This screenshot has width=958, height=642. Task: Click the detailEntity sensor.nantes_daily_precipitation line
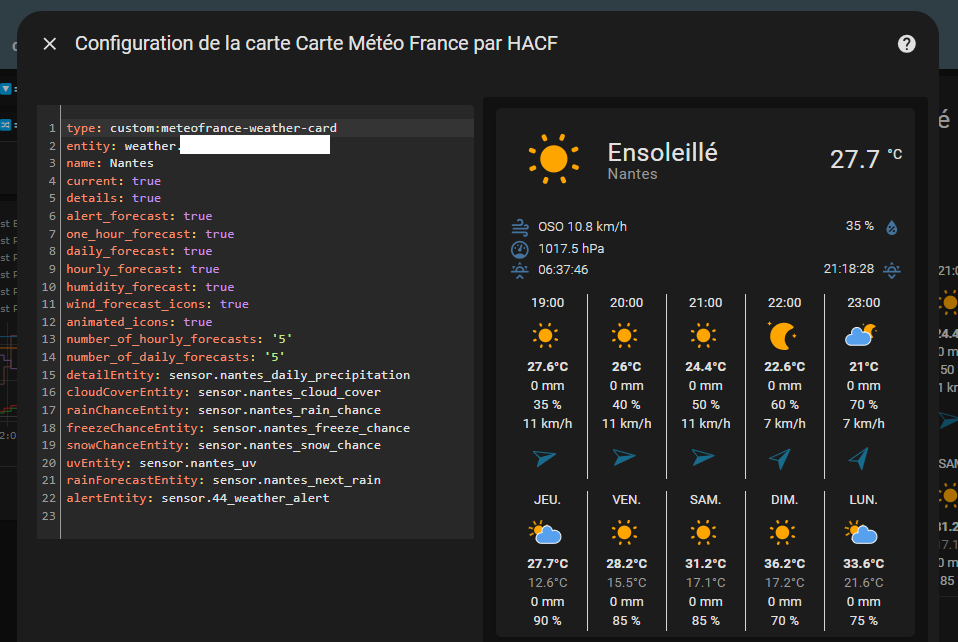[x=238, y=375]
